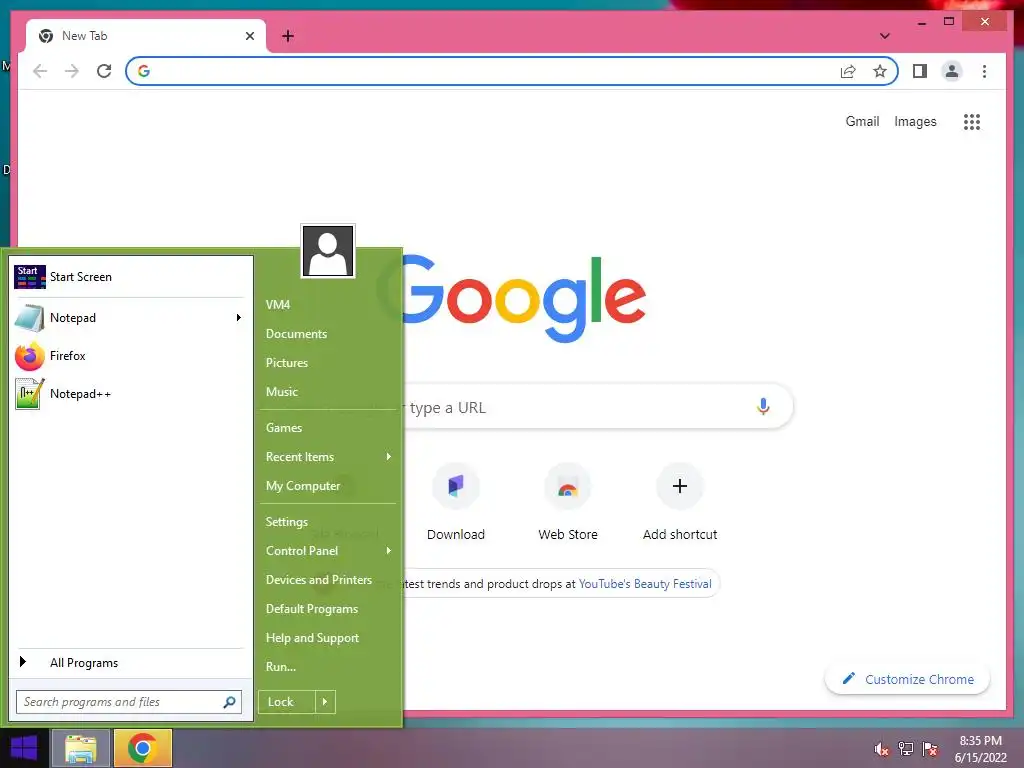Open the Web Store shortcut tile
Screen dimensions: 1024x768
tap(568, 502)
